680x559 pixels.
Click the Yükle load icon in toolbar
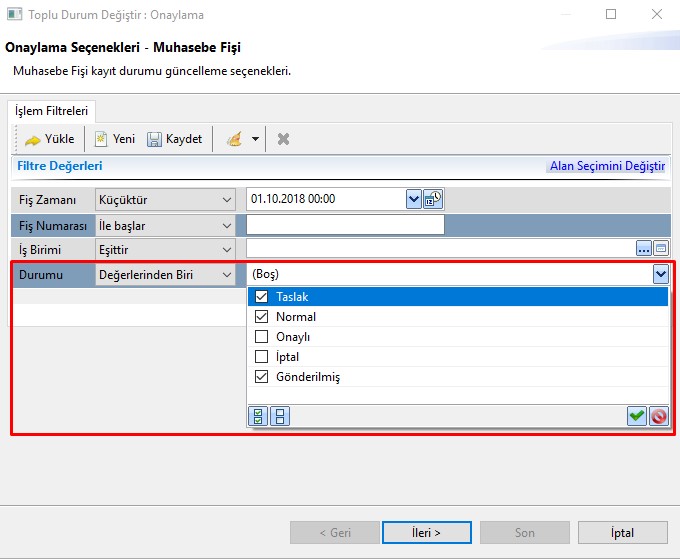(x=32, y=139)
